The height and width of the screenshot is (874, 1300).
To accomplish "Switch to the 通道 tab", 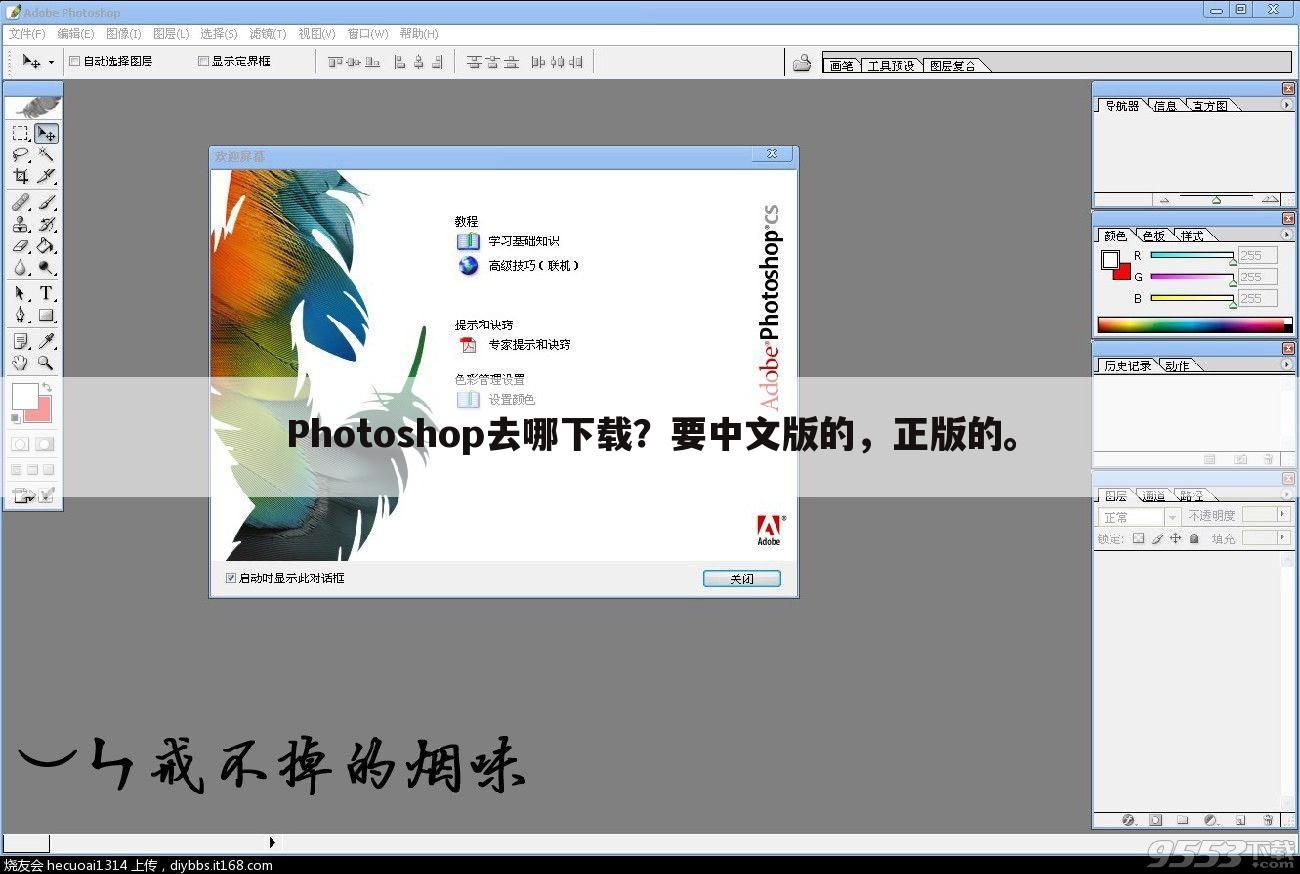I will tap(1153, 496).
